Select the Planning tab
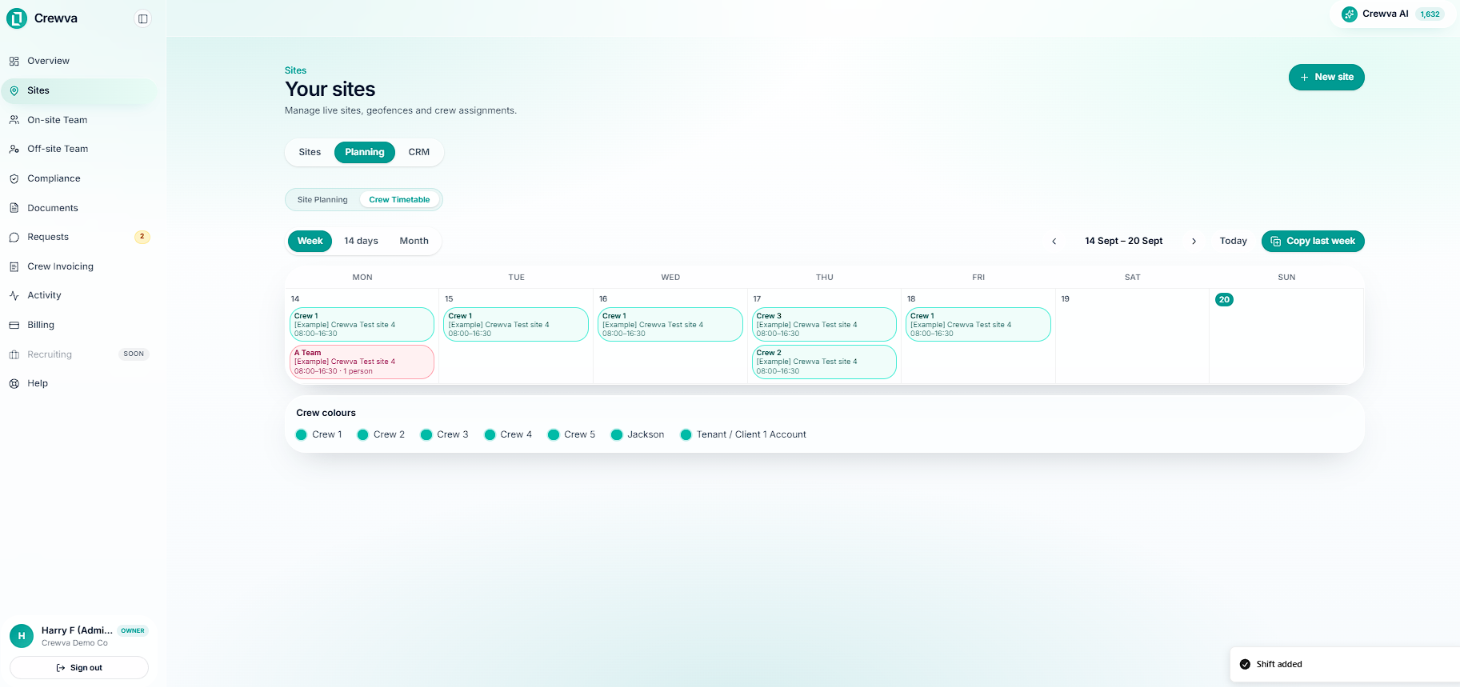 coord(364,152)
